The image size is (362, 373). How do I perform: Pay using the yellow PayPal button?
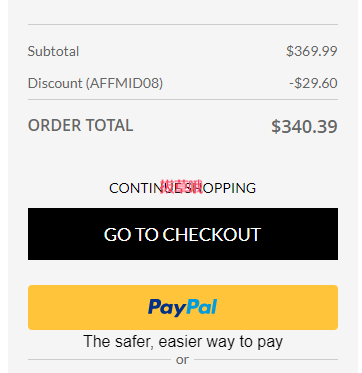183,307
